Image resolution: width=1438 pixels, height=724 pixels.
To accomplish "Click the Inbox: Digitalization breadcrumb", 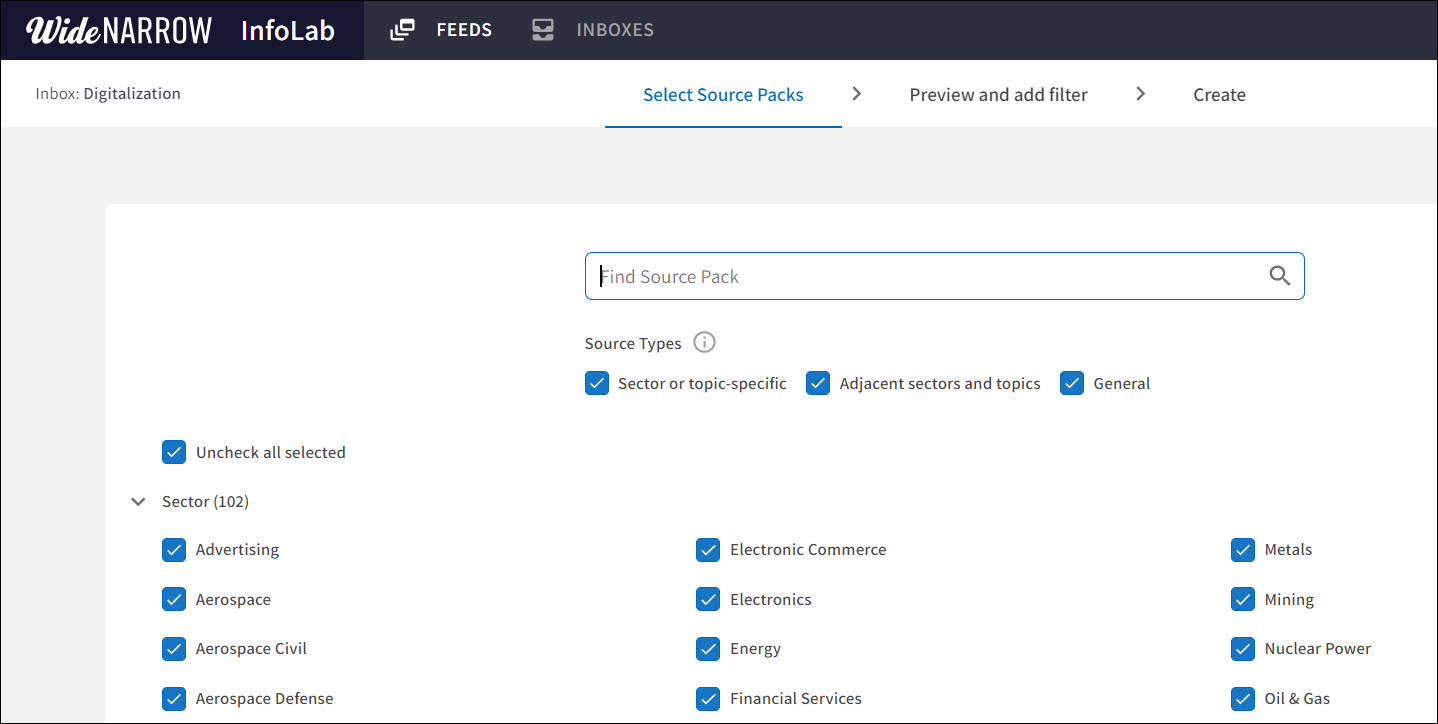I will [x=107, y=93].
